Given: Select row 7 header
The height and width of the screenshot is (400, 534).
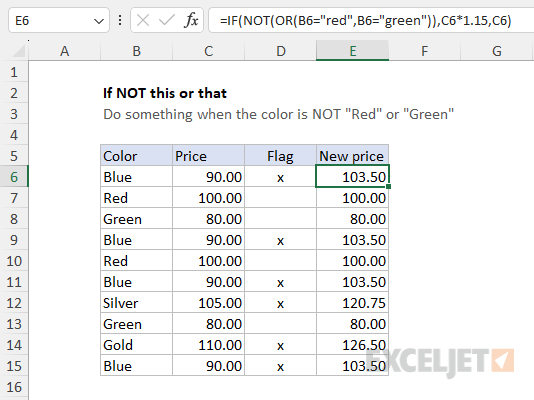Looking at the screenshot, I should tap(14, 198).
